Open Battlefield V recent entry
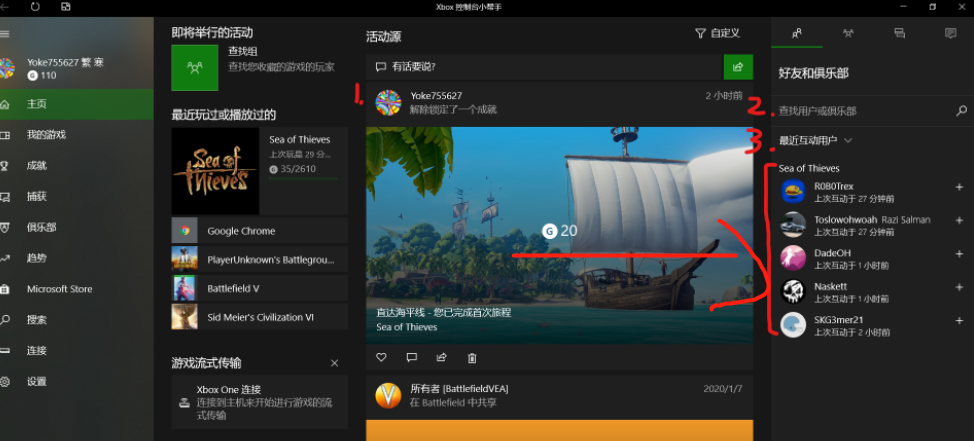 [260, 288]
